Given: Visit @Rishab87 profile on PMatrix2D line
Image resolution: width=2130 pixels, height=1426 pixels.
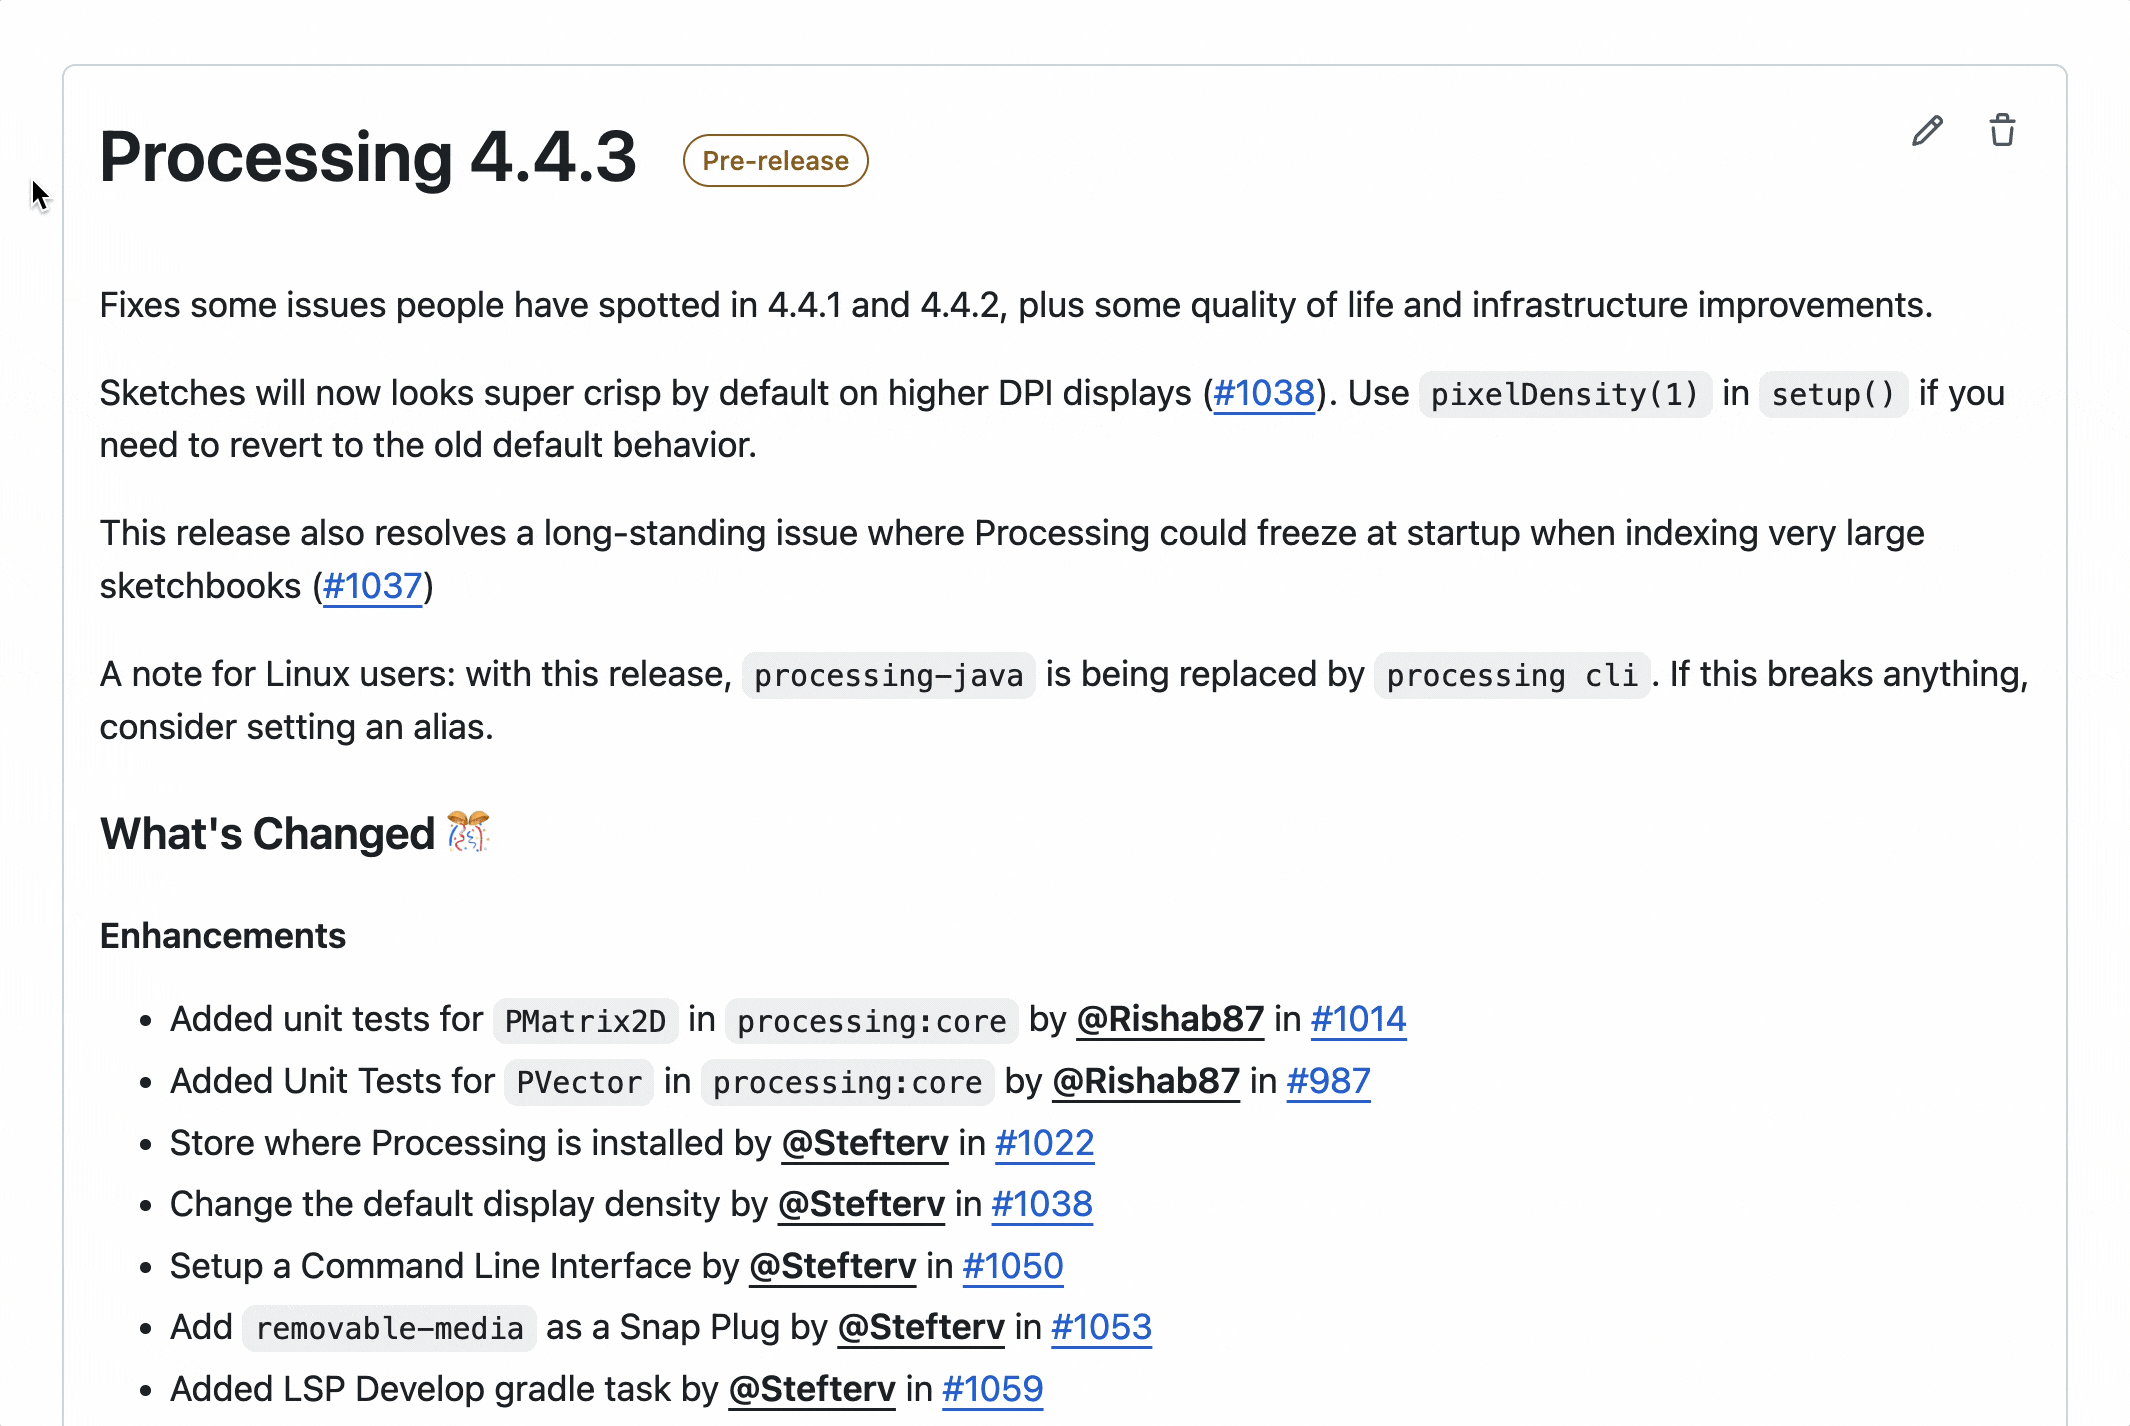Looking at the screenshot, I should click(x=1170, y=1019).
